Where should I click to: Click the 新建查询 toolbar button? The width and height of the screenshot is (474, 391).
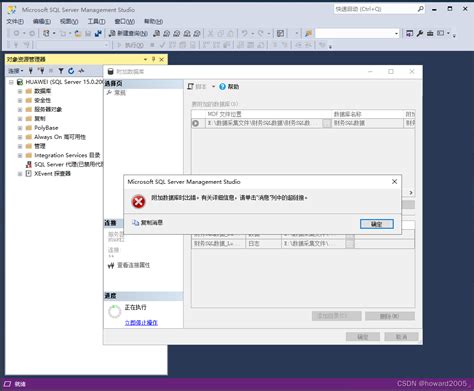pyautogui.click(x=128, y=33)
